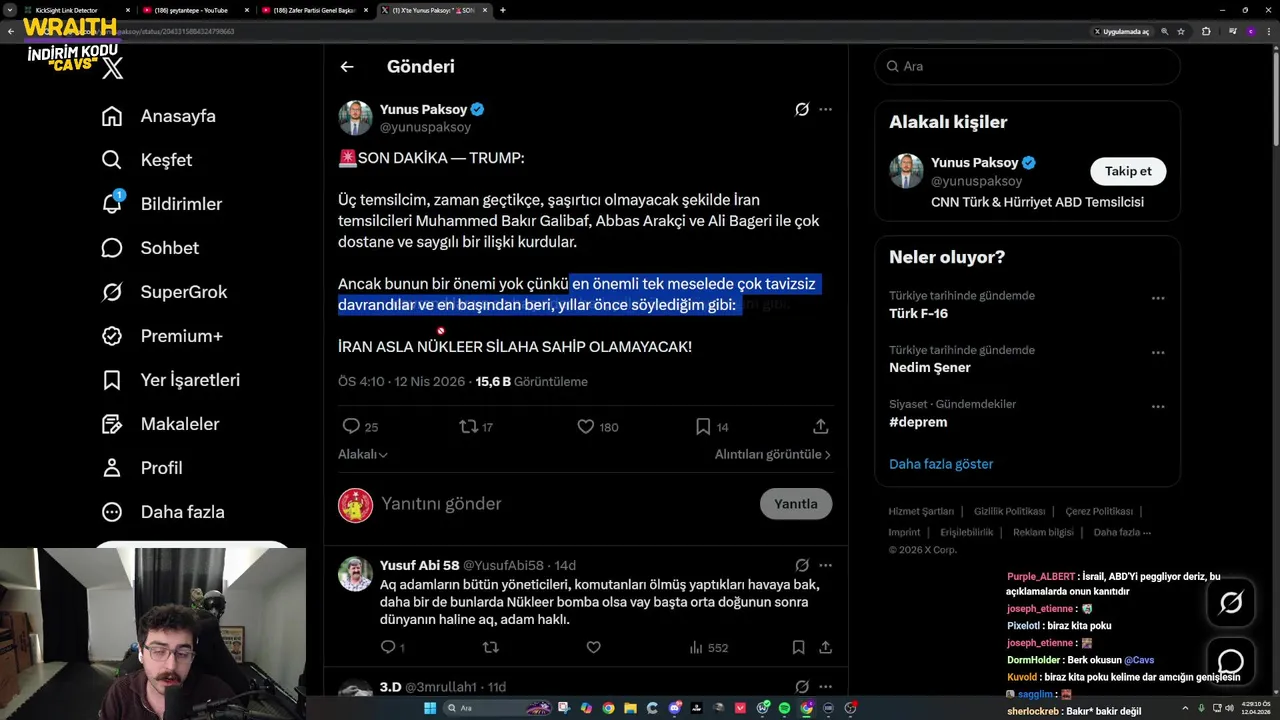Open Yunus Paksoy's avatar in Alakalı kişiler
The image size is (1280, 720).
(x=906, y=171)
